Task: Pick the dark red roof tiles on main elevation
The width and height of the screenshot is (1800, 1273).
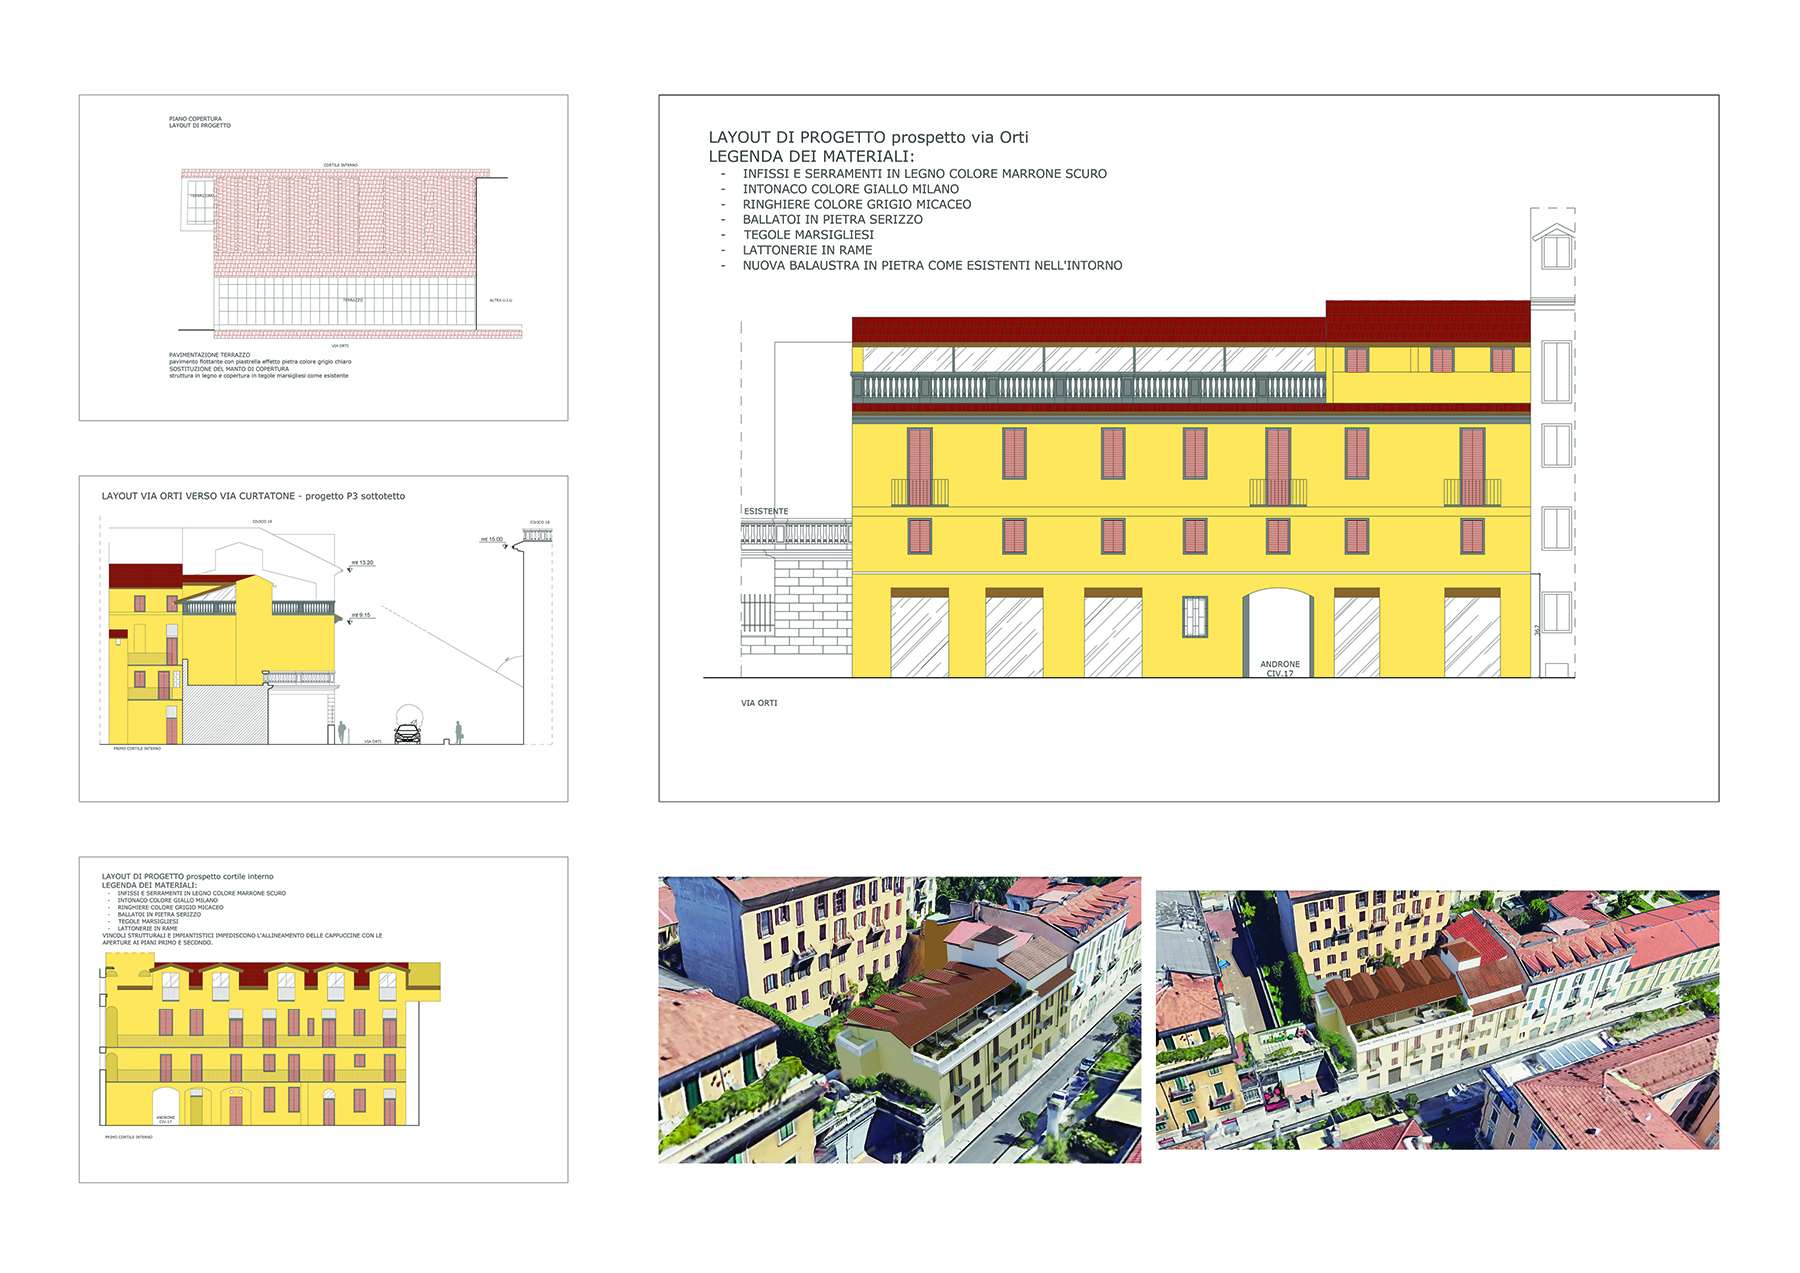Action: click(1088, 331)
